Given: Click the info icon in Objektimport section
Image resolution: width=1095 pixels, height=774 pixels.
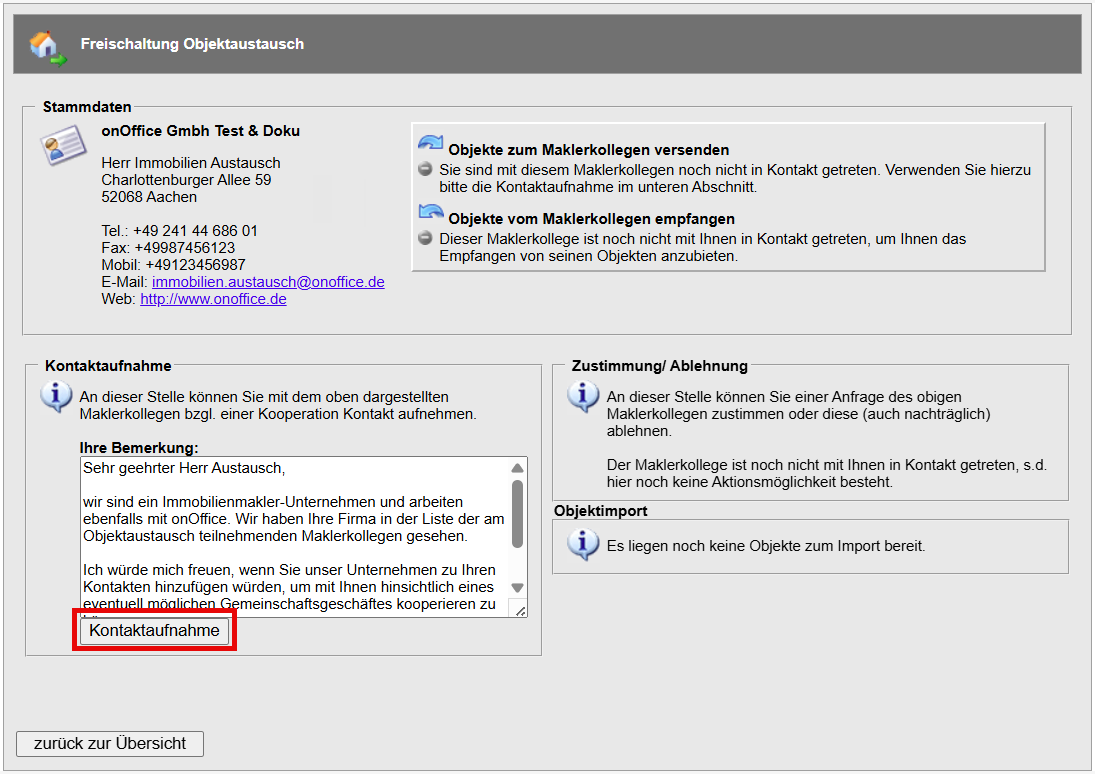Looking at the screenshot, I should [583, 545].
